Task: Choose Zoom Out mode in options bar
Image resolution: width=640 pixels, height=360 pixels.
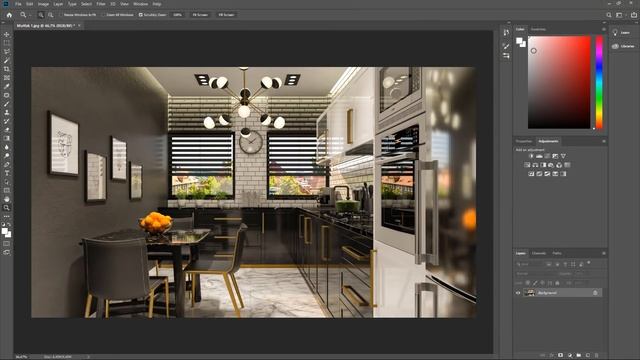Action: [x=51, y=15]
